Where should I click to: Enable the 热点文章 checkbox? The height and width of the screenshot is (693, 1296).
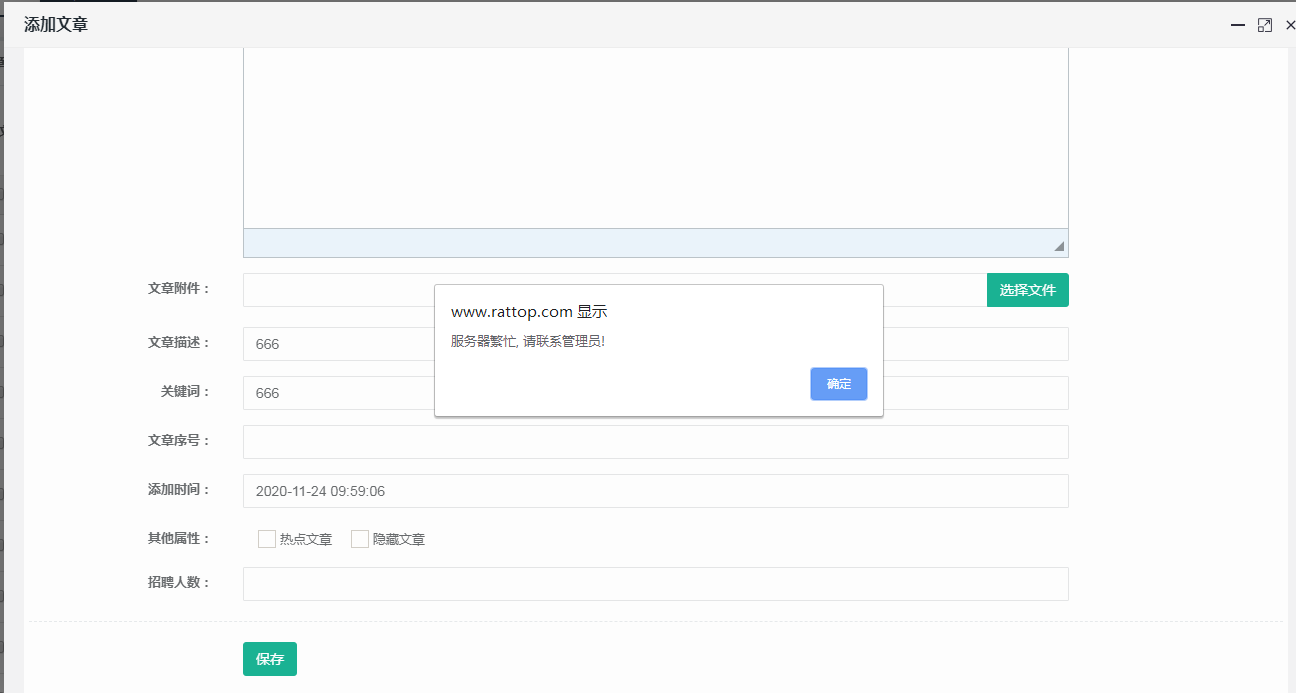tap(267, 539)
